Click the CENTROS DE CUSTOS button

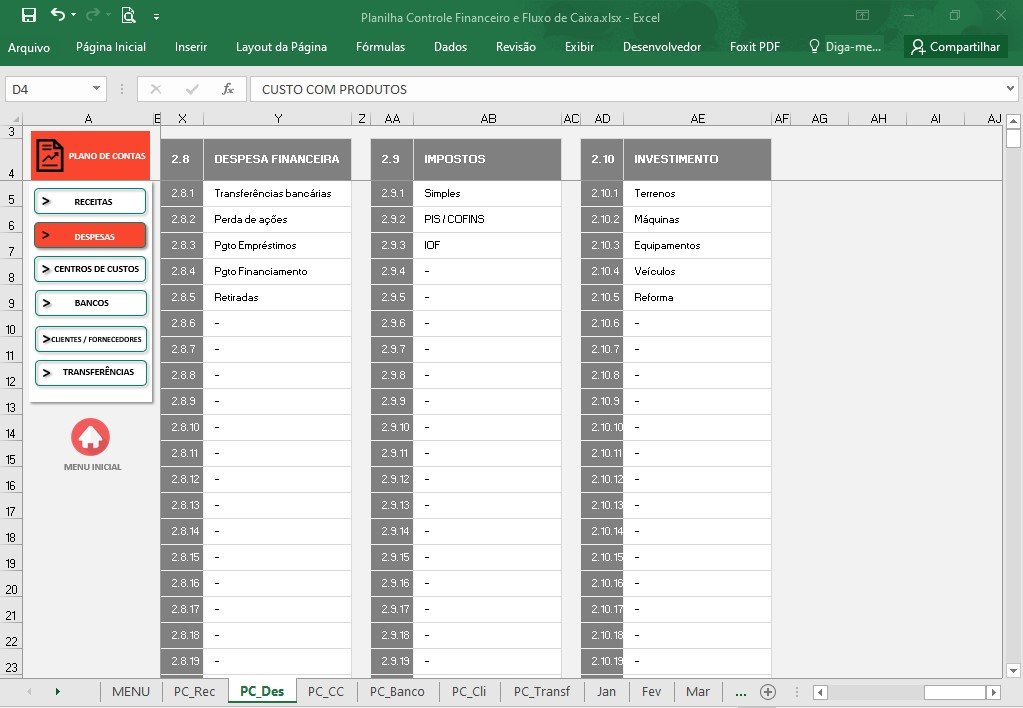point(90,269)
